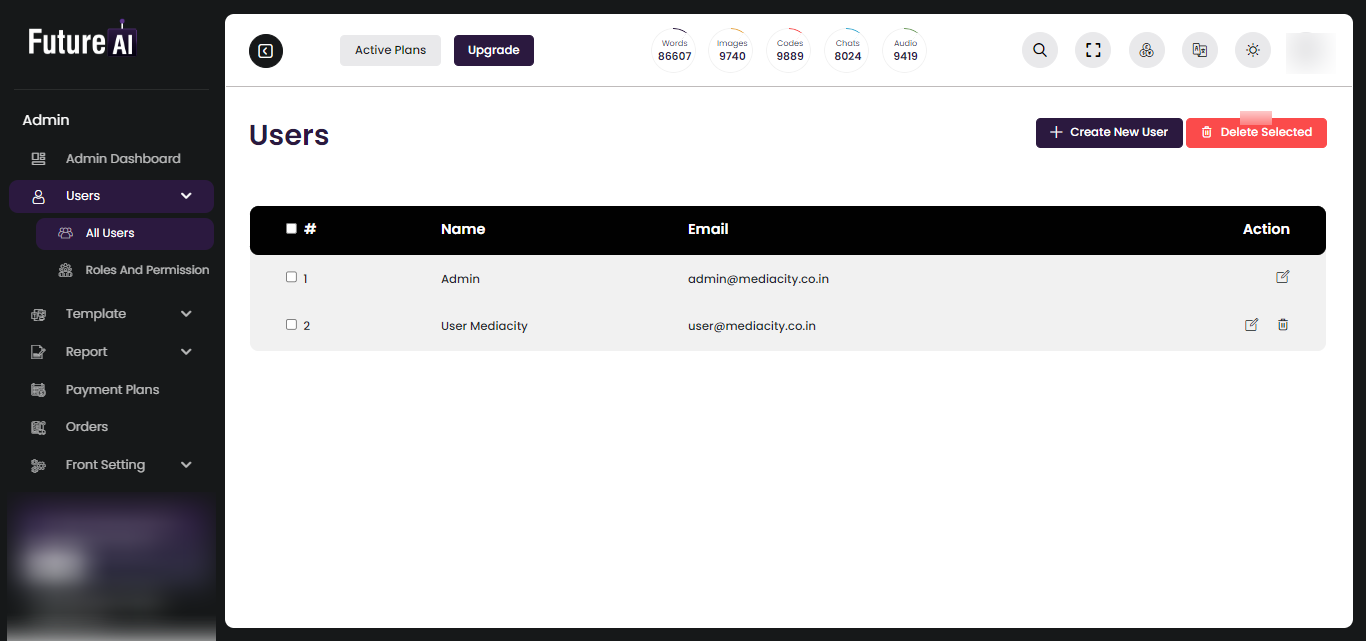Image resolution: width=1366 pixels, height=641 pixels.
Task: Edit Admin user via pencil icon
Action: 1283,277
